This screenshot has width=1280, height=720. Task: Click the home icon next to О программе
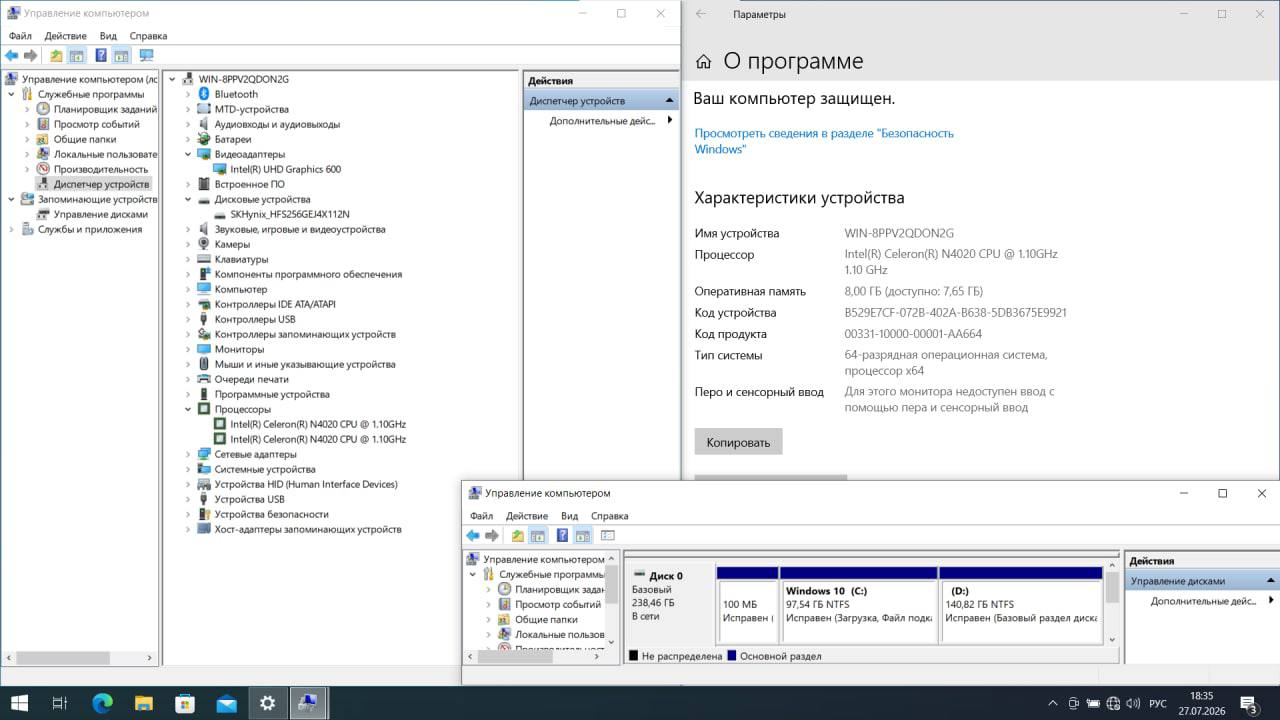coord(703,61)
